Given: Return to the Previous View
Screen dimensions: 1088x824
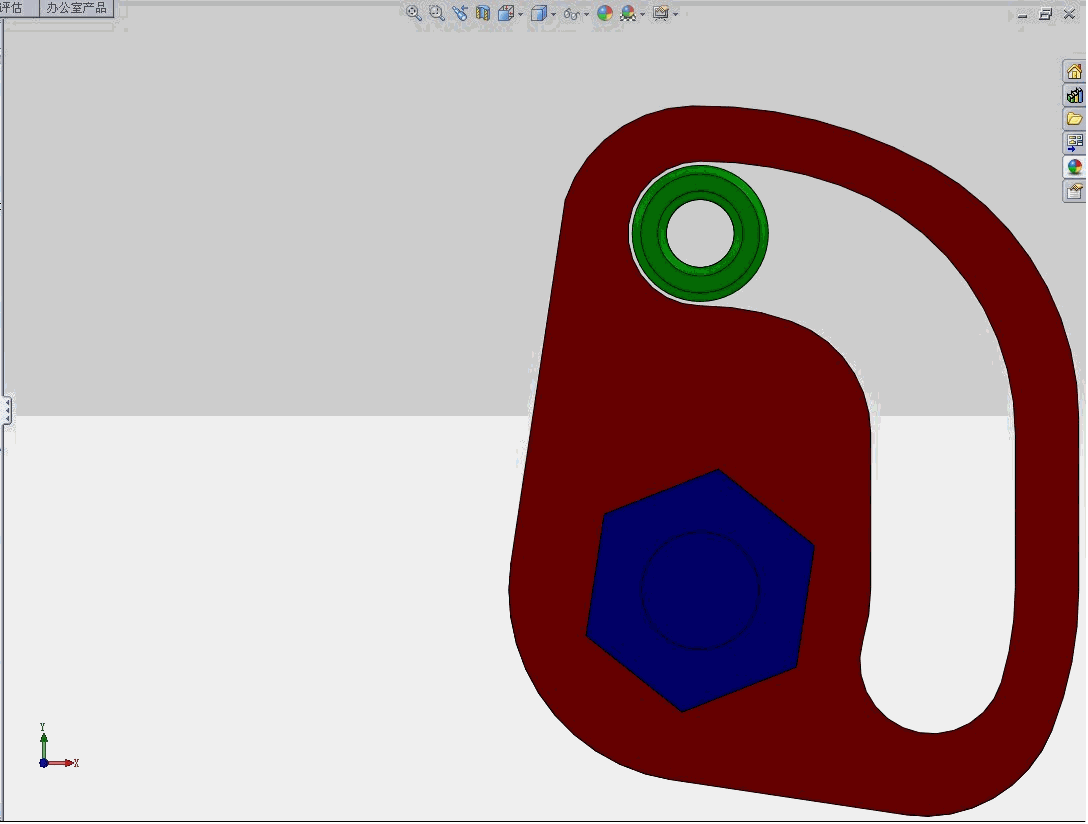Looking at the screenshot, I should click(459, 12).
